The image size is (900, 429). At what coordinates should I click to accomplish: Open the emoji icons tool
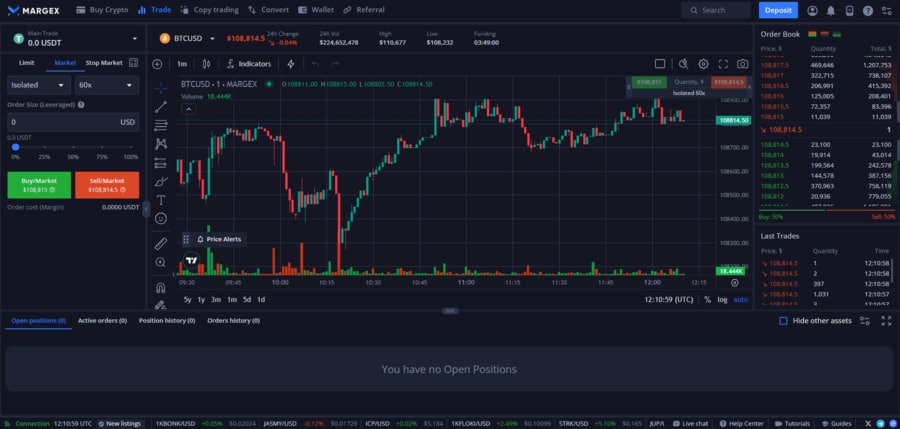[x=161, y=219]
